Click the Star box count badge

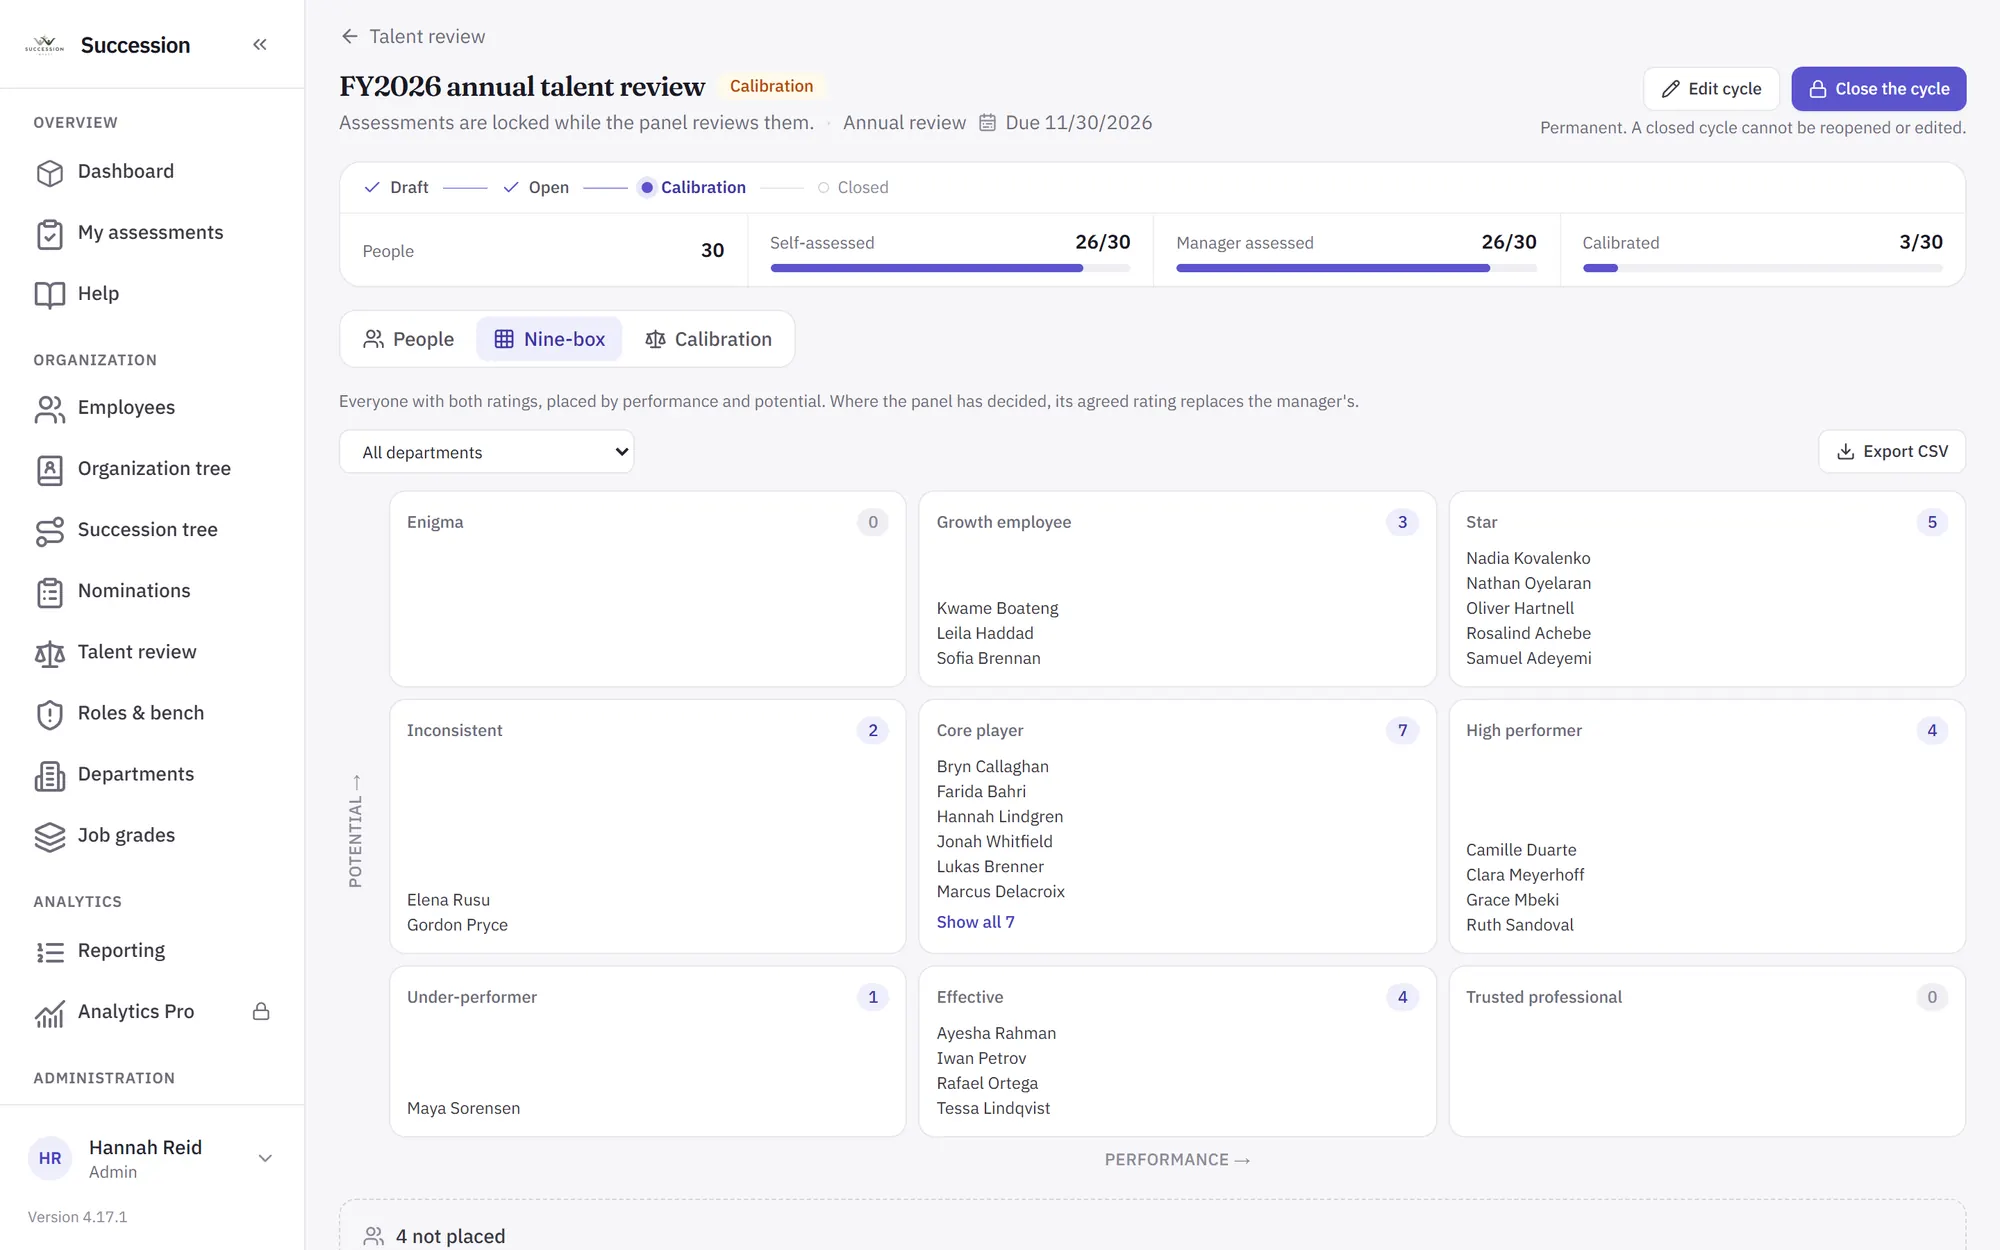click(x=1931, y=522)
